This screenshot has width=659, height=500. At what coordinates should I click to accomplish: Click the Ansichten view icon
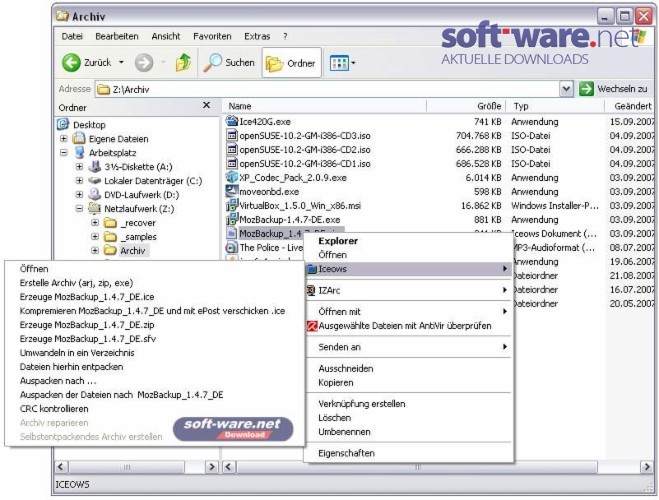(x=339, y=63)
